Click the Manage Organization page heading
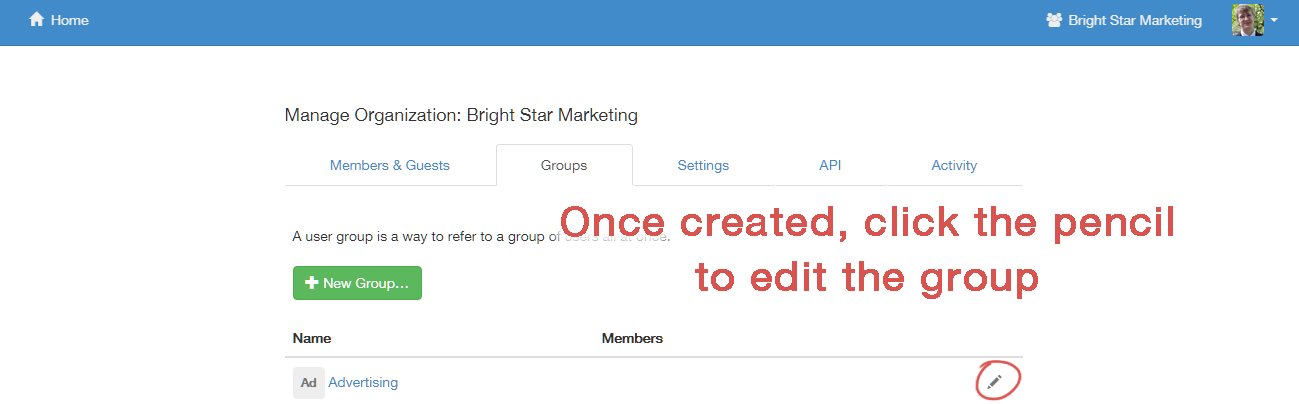 pos(461,115)
